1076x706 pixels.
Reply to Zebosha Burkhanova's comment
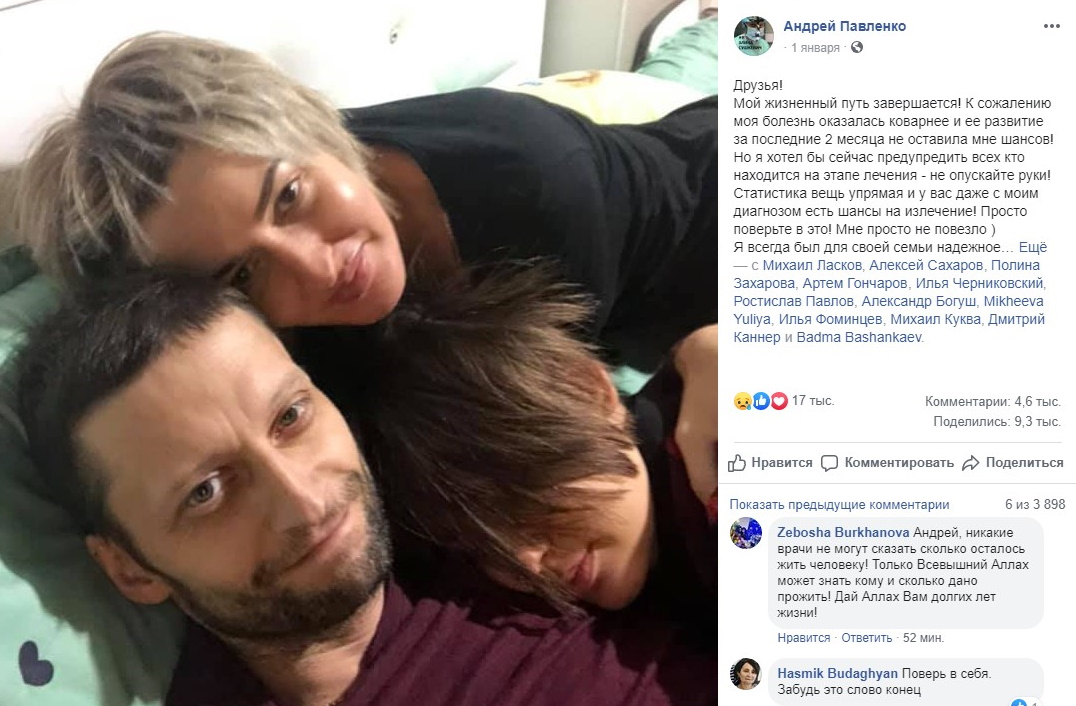pos(867,637)
